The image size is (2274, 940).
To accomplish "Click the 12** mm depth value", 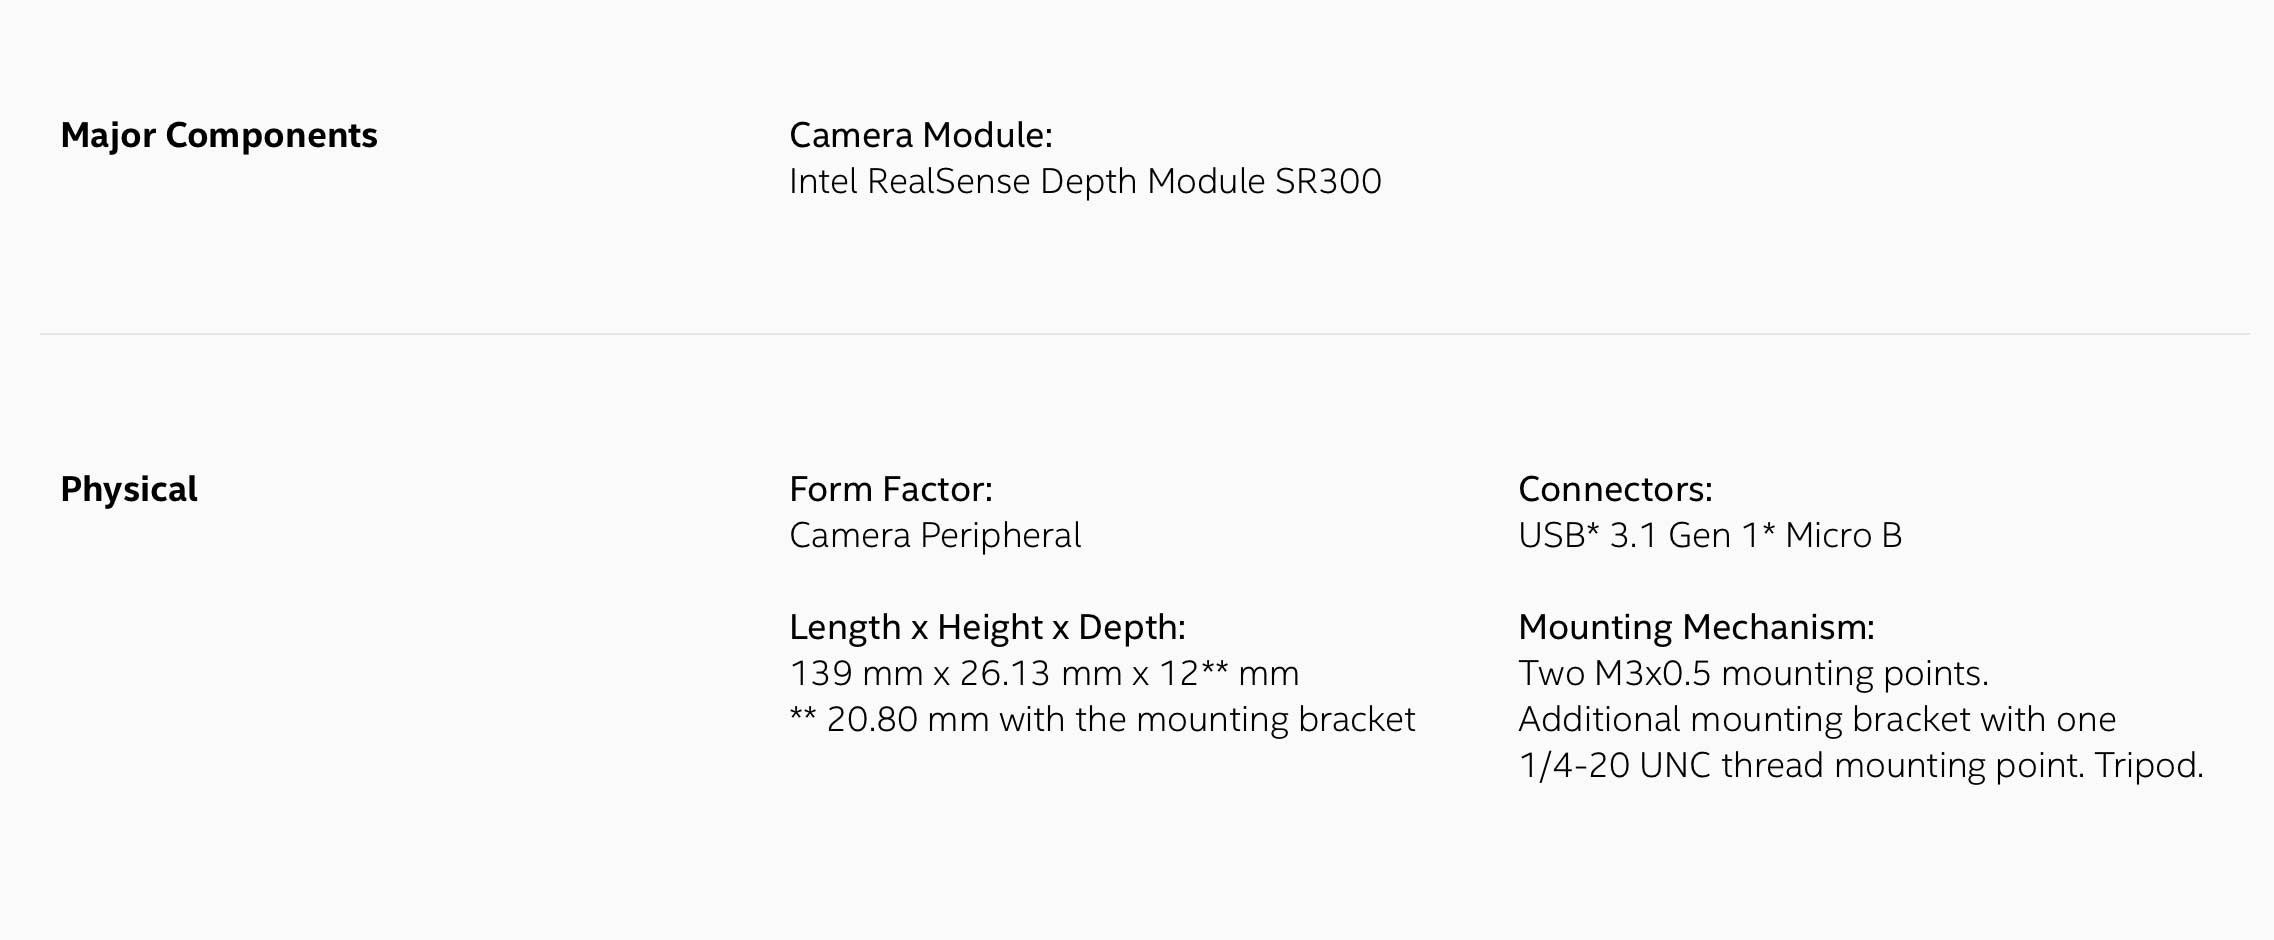I will [1228, 673].
